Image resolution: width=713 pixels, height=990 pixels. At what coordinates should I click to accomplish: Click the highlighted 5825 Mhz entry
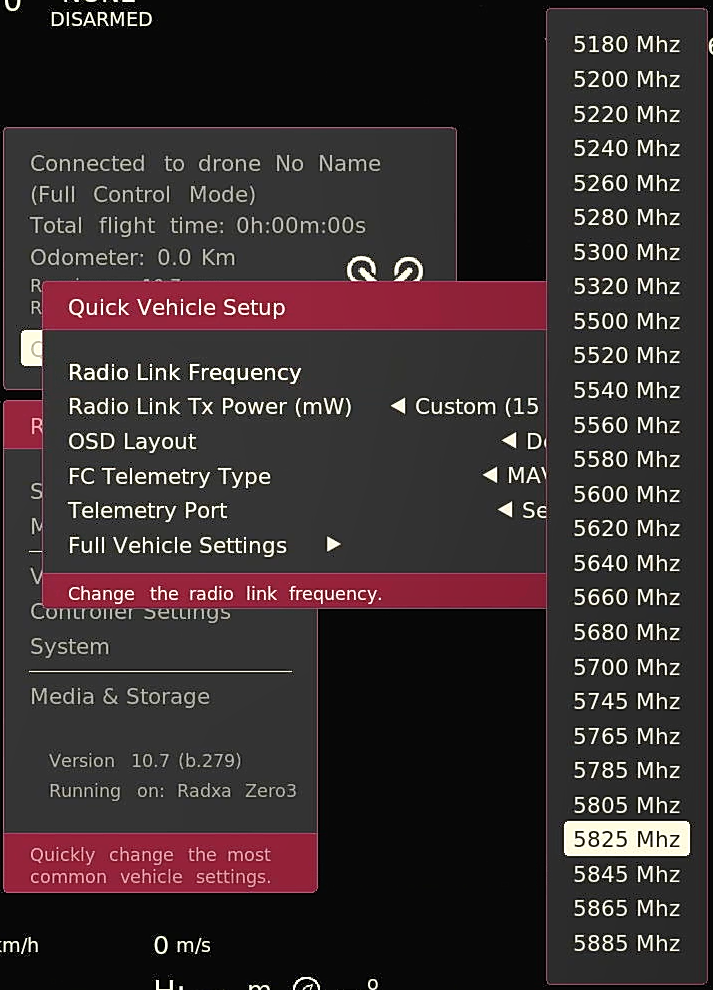click(627, 839)
